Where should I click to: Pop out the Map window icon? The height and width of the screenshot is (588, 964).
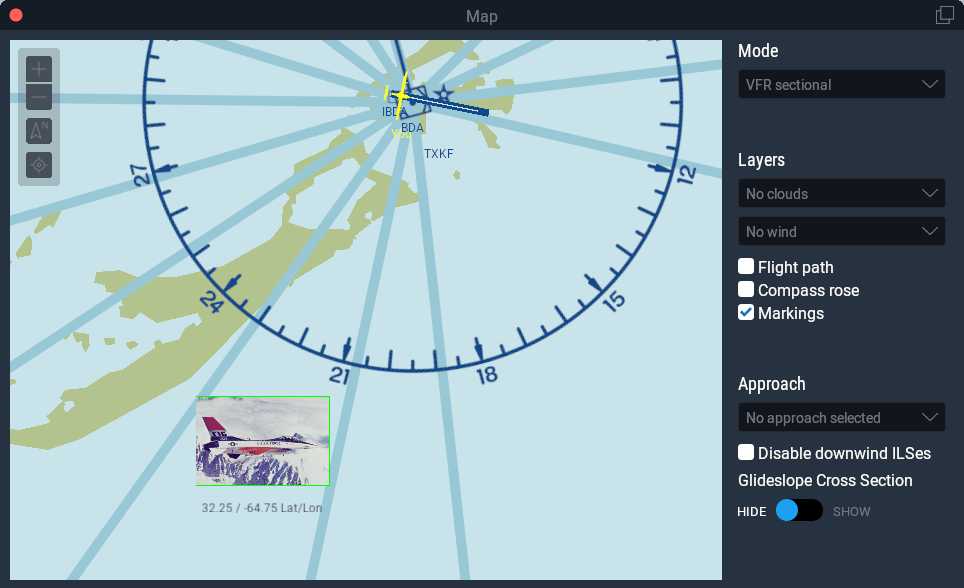[x=944, y=15]
